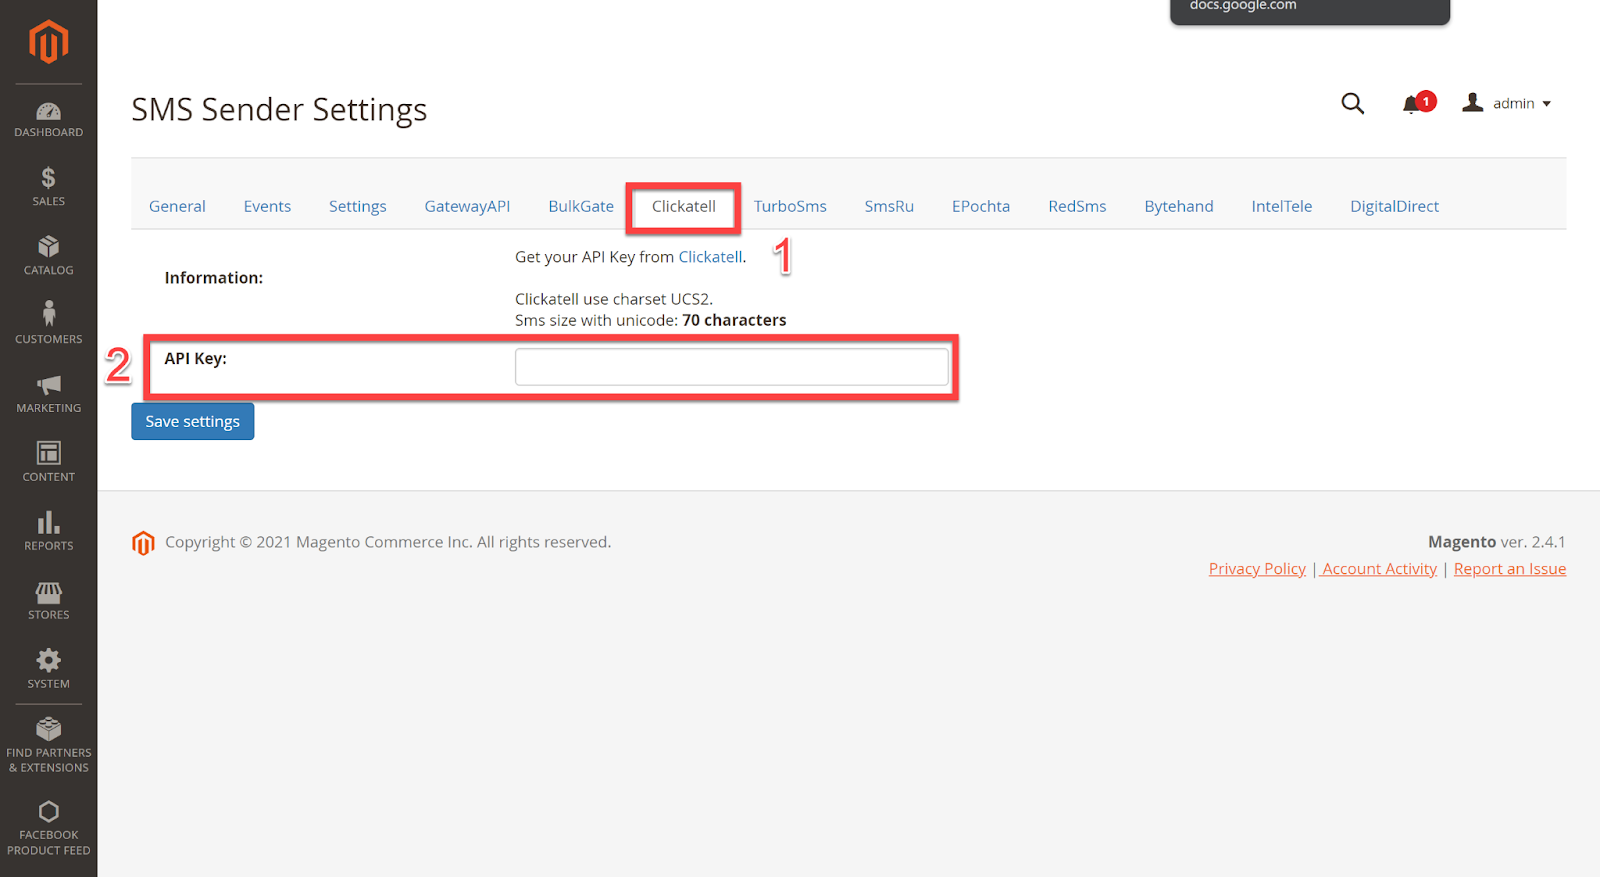Open Find Partners & Extensions
The height and width of the screenshot is (877, 1600).
[48, 746]
